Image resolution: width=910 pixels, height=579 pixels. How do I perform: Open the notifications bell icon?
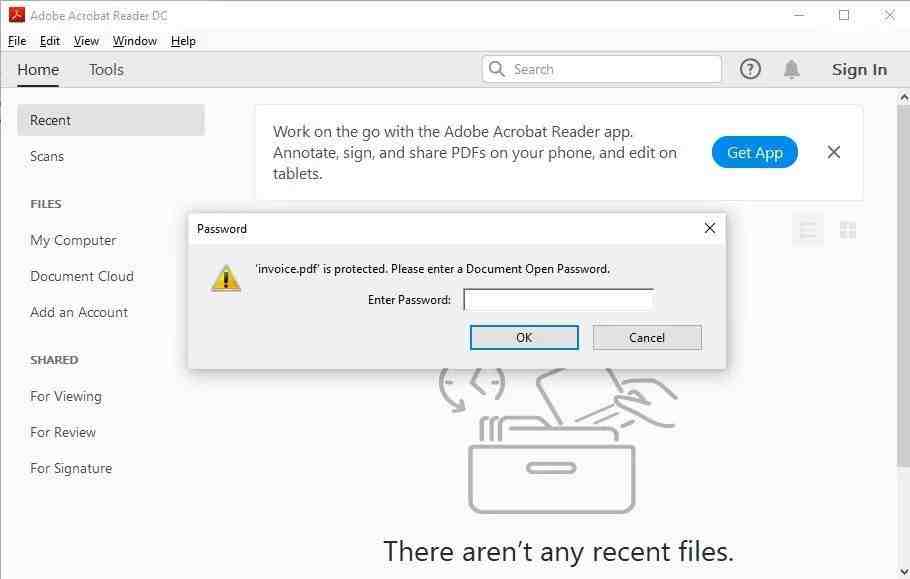coord(791,70)
